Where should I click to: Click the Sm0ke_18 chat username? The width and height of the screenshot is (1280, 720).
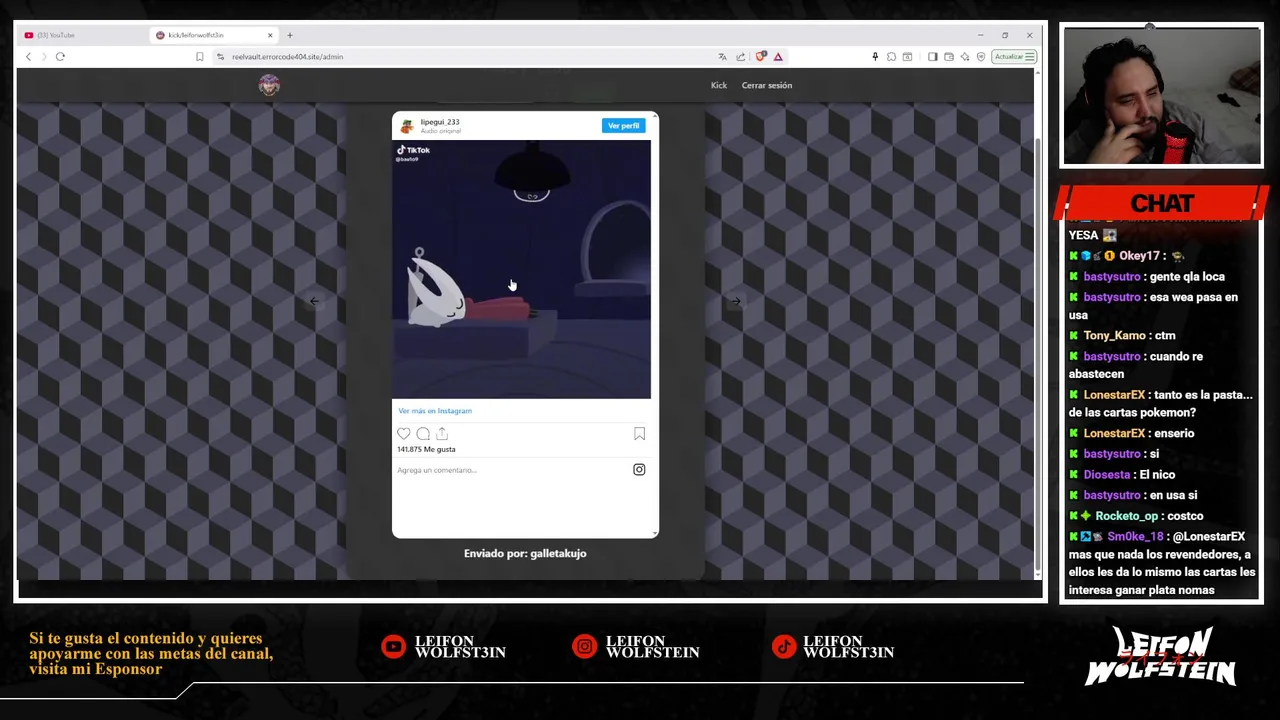(x=1135, y=537)
